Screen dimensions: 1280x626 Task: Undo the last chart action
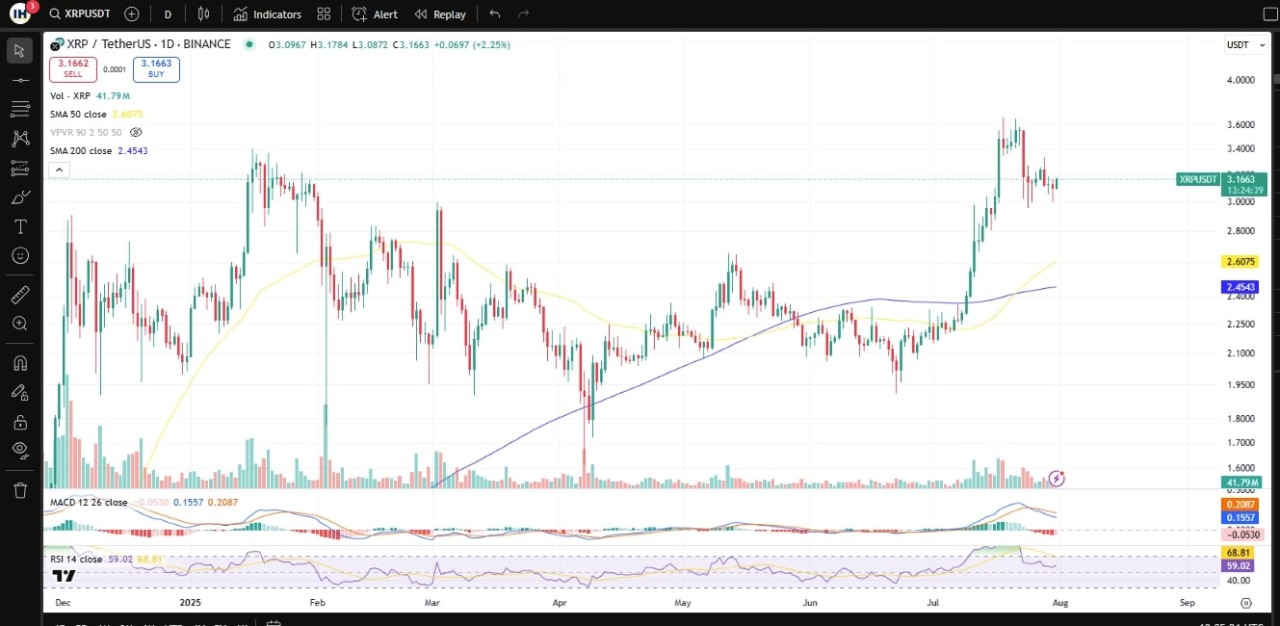(495, 14)
